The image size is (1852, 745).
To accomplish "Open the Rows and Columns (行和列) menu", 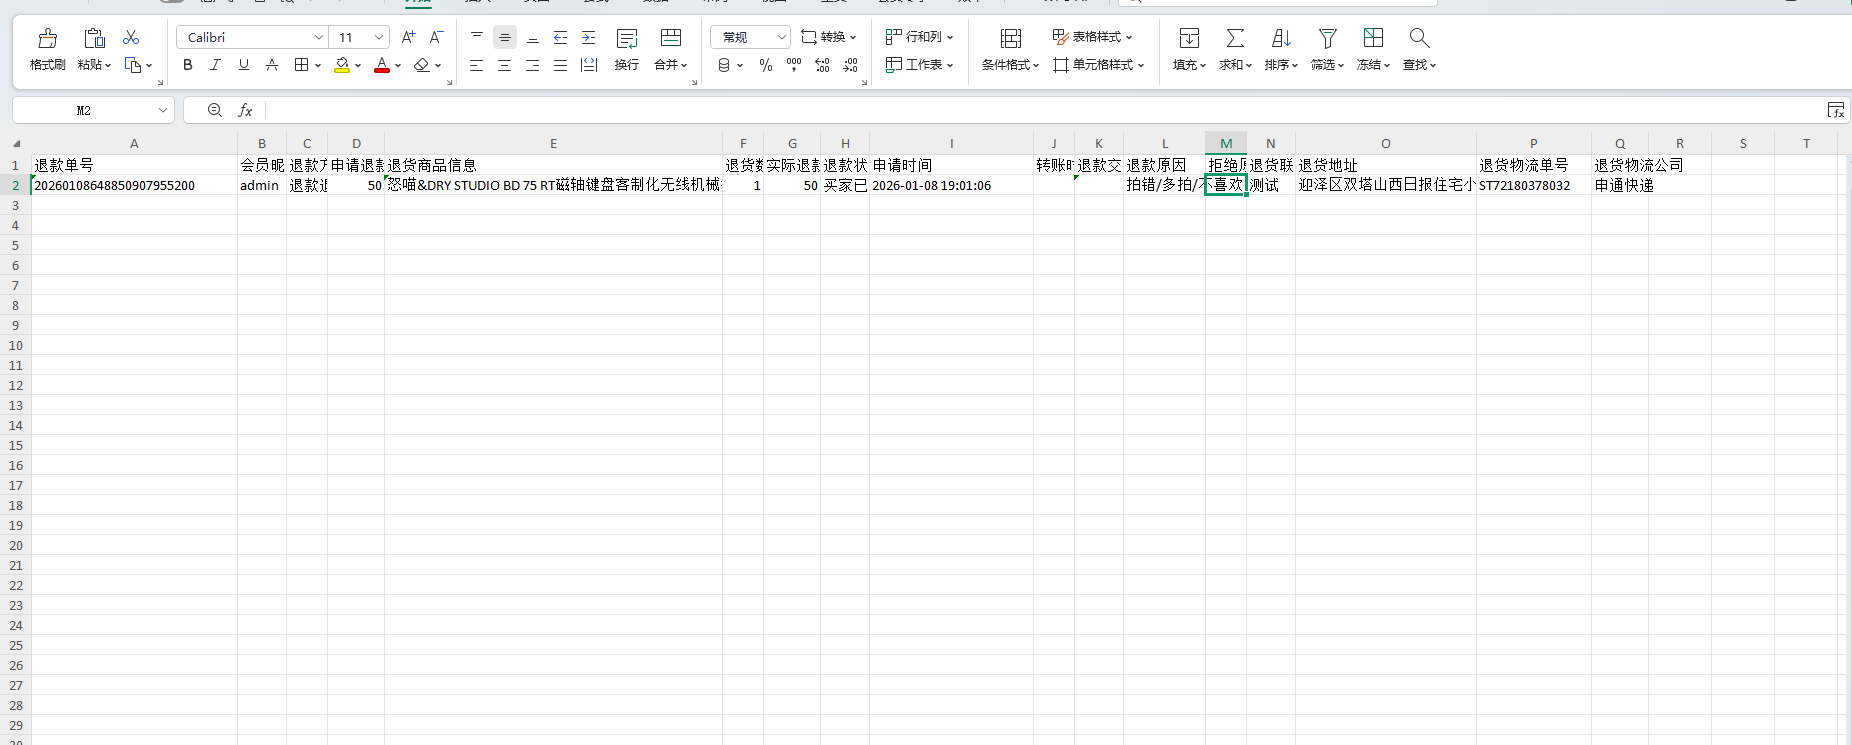I will pyautogui.click(x=920, y=37).
